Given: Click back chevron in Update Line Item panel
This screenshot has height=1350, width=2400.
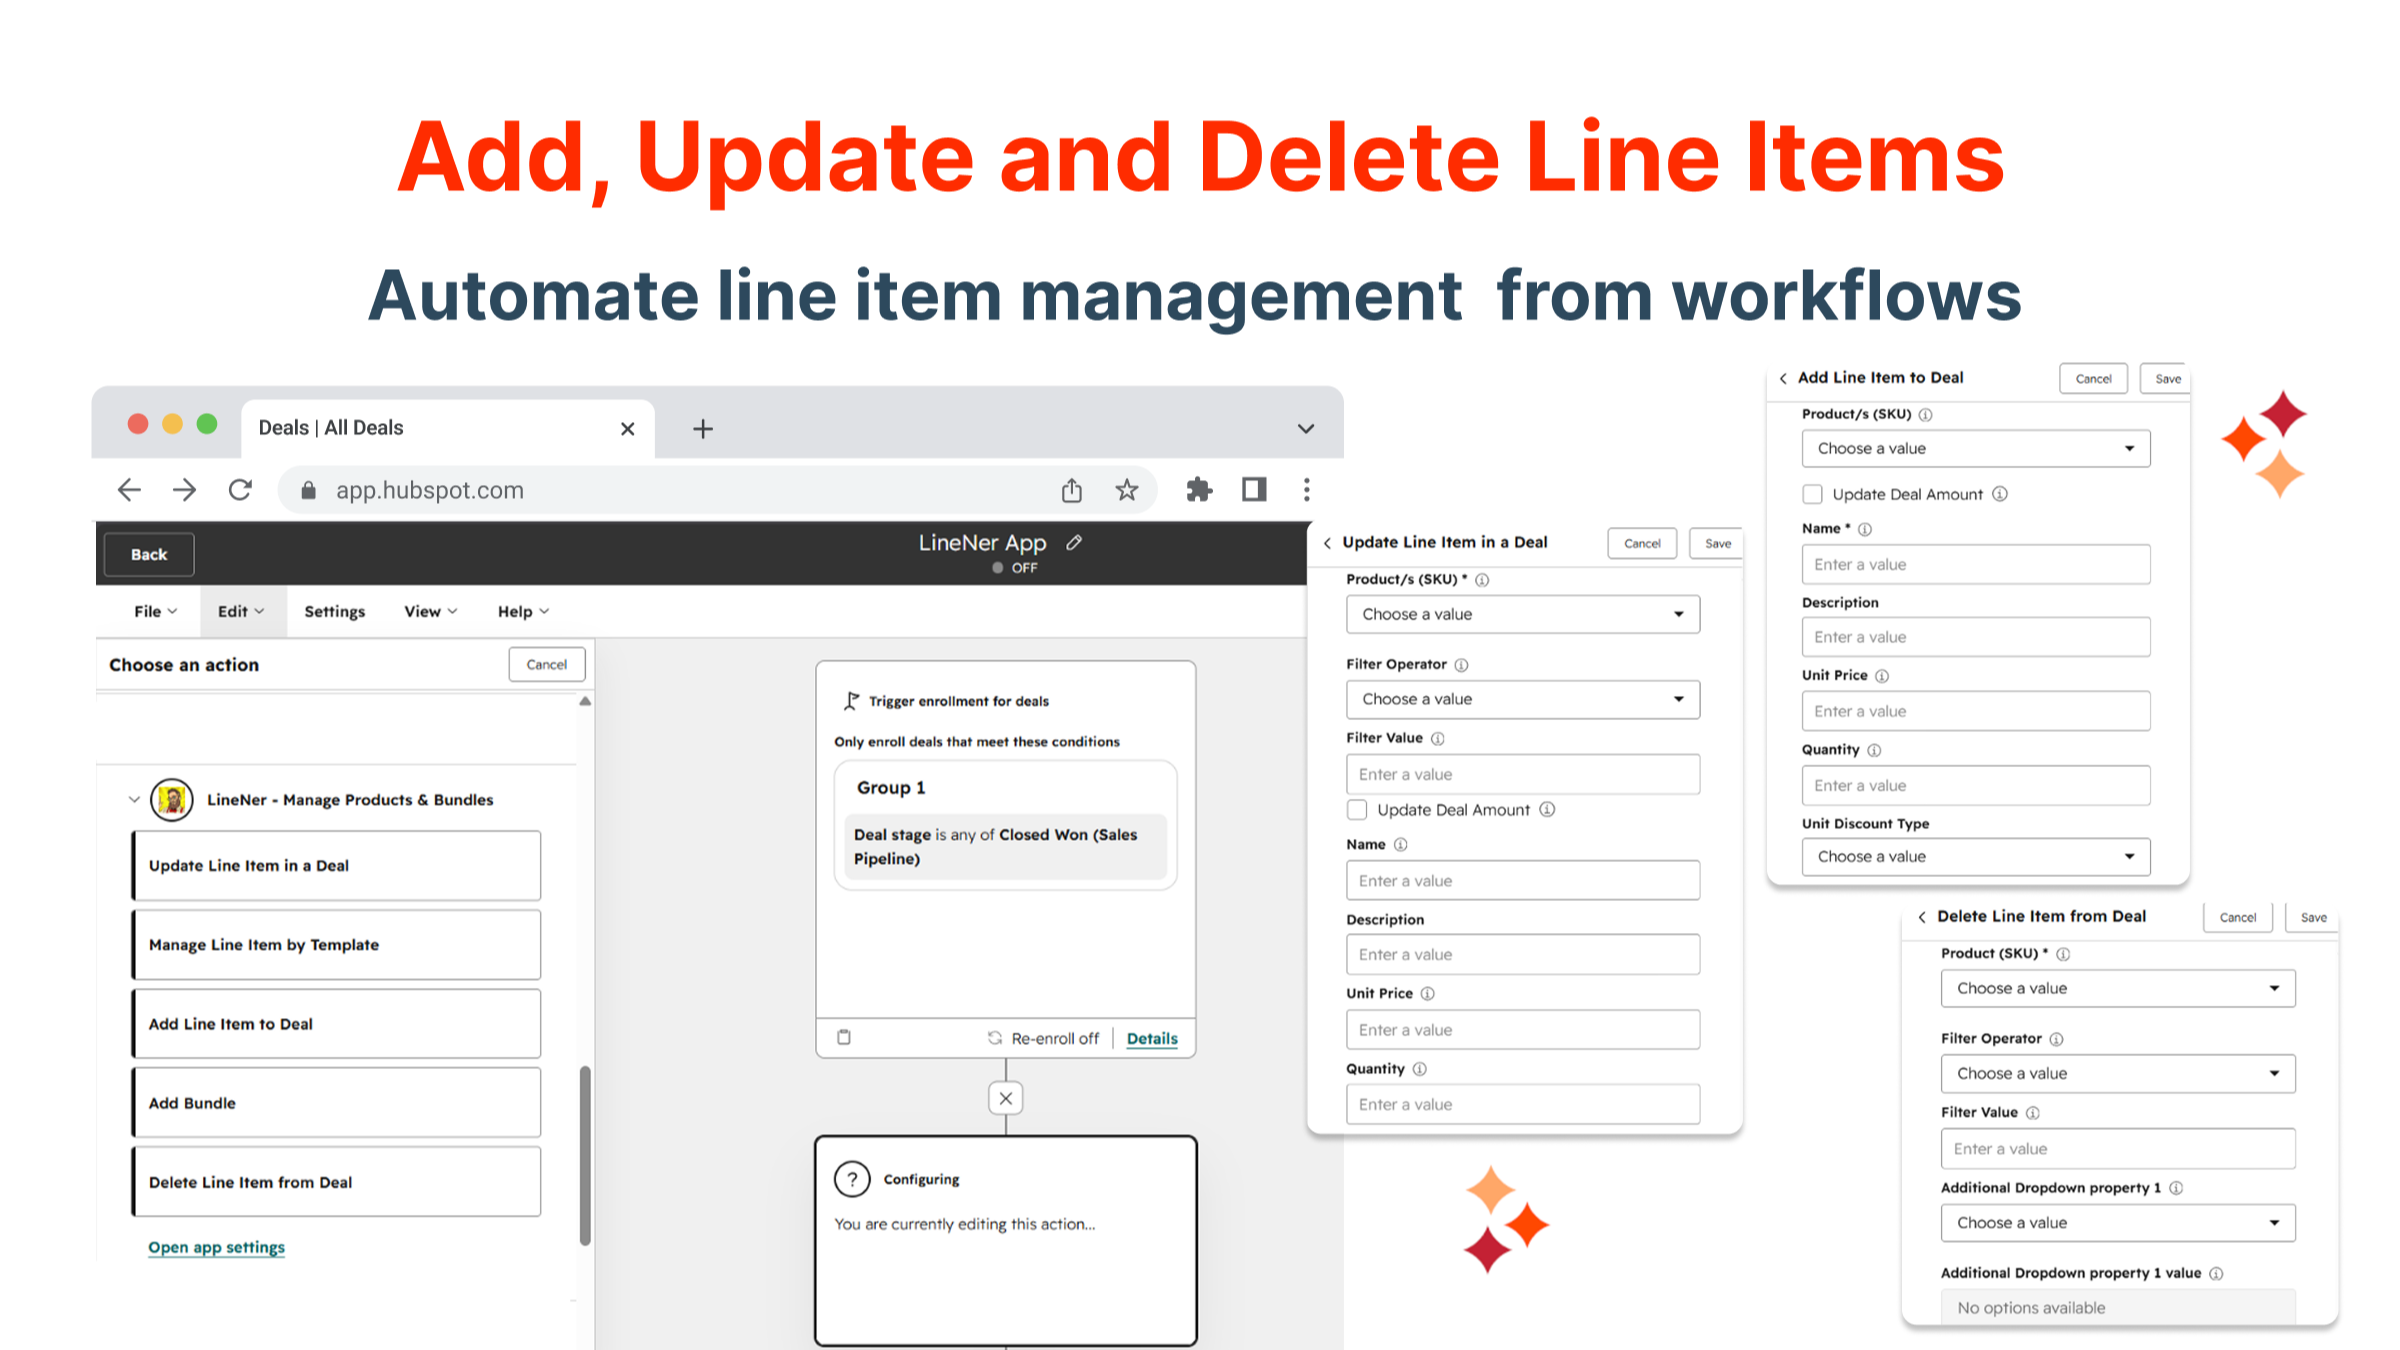Looking at the screenshot, I should tap(1327, 543).
